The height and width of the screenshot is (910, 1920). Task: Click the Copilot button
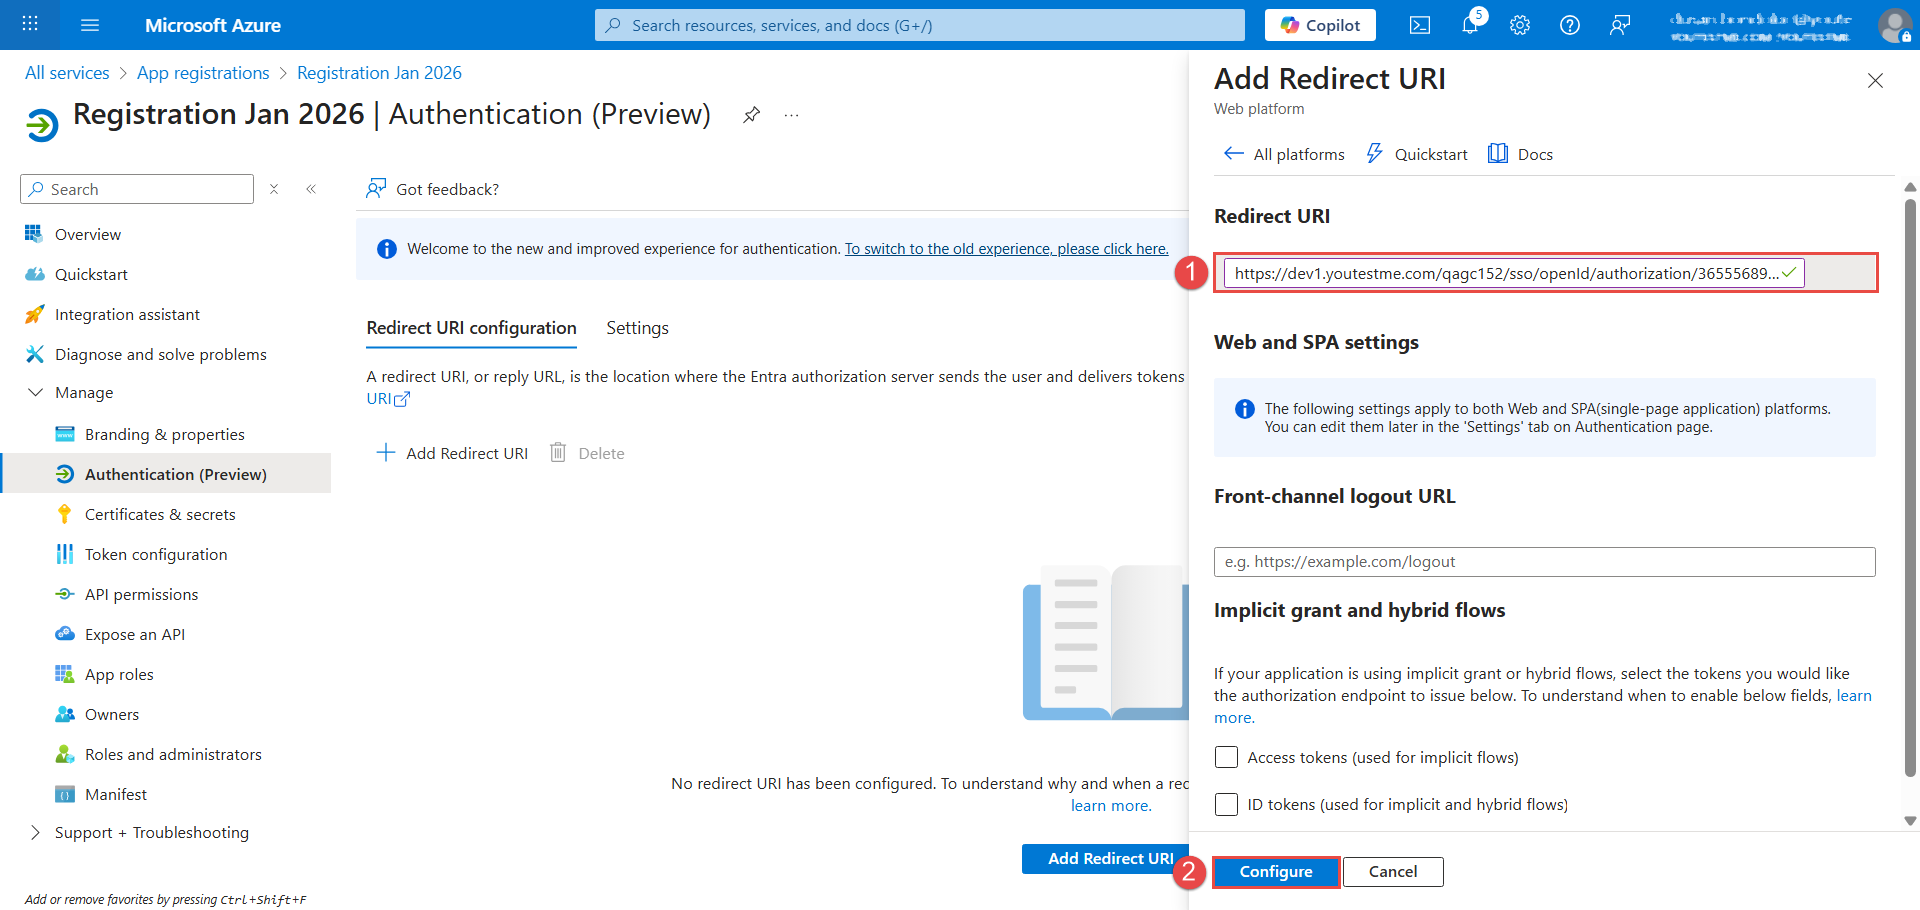[1320, 25]
